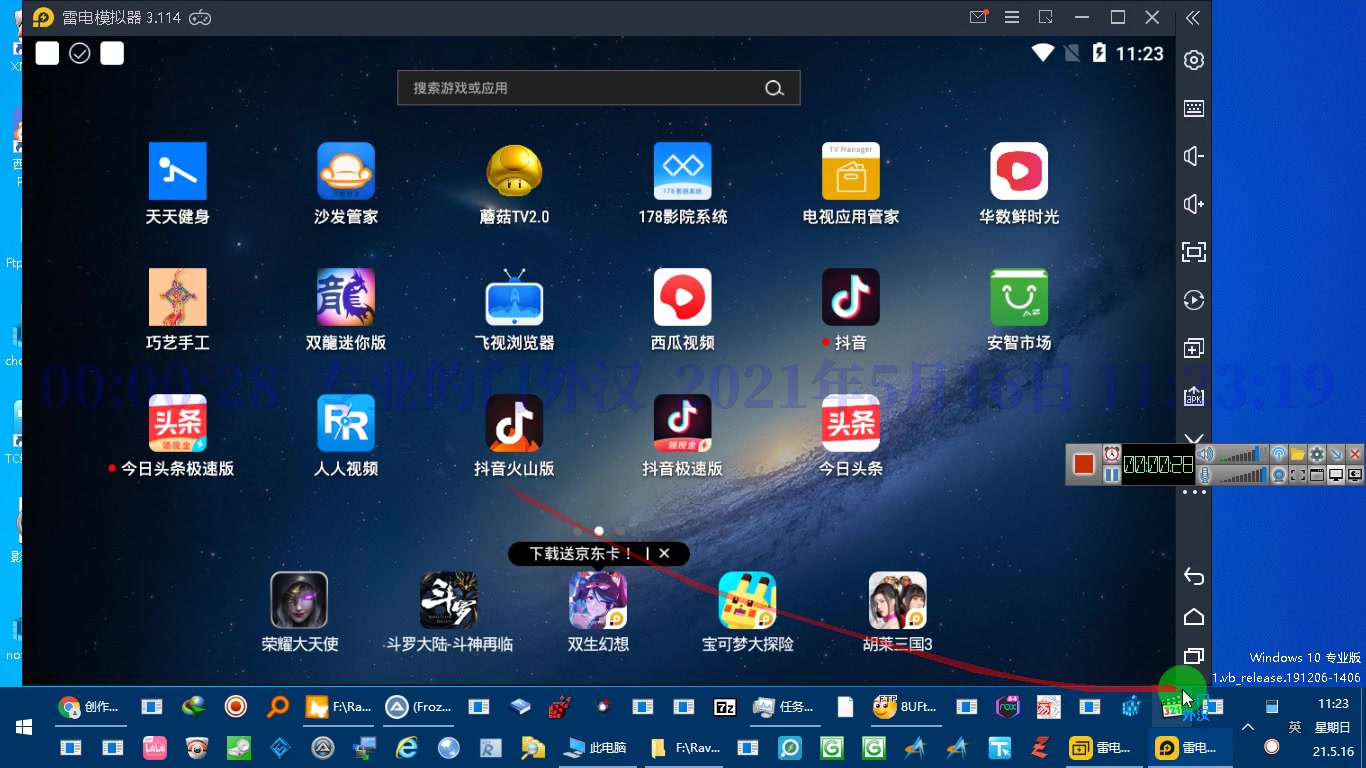Screen dimensions: 1366x768
Task: Toggle recorder webcam capture
Action: [1279, 475]
